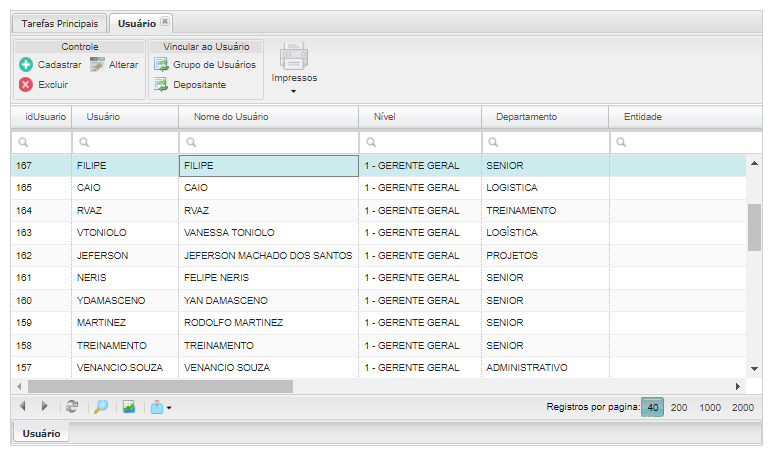
Task: Sort by idUsuario column header
Action: click(x=41, y=117)
